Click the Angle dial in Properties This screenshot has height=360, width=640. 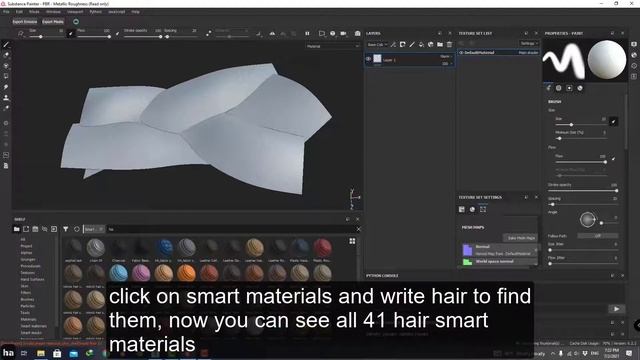pyautogui.click(x=588, y=220)
